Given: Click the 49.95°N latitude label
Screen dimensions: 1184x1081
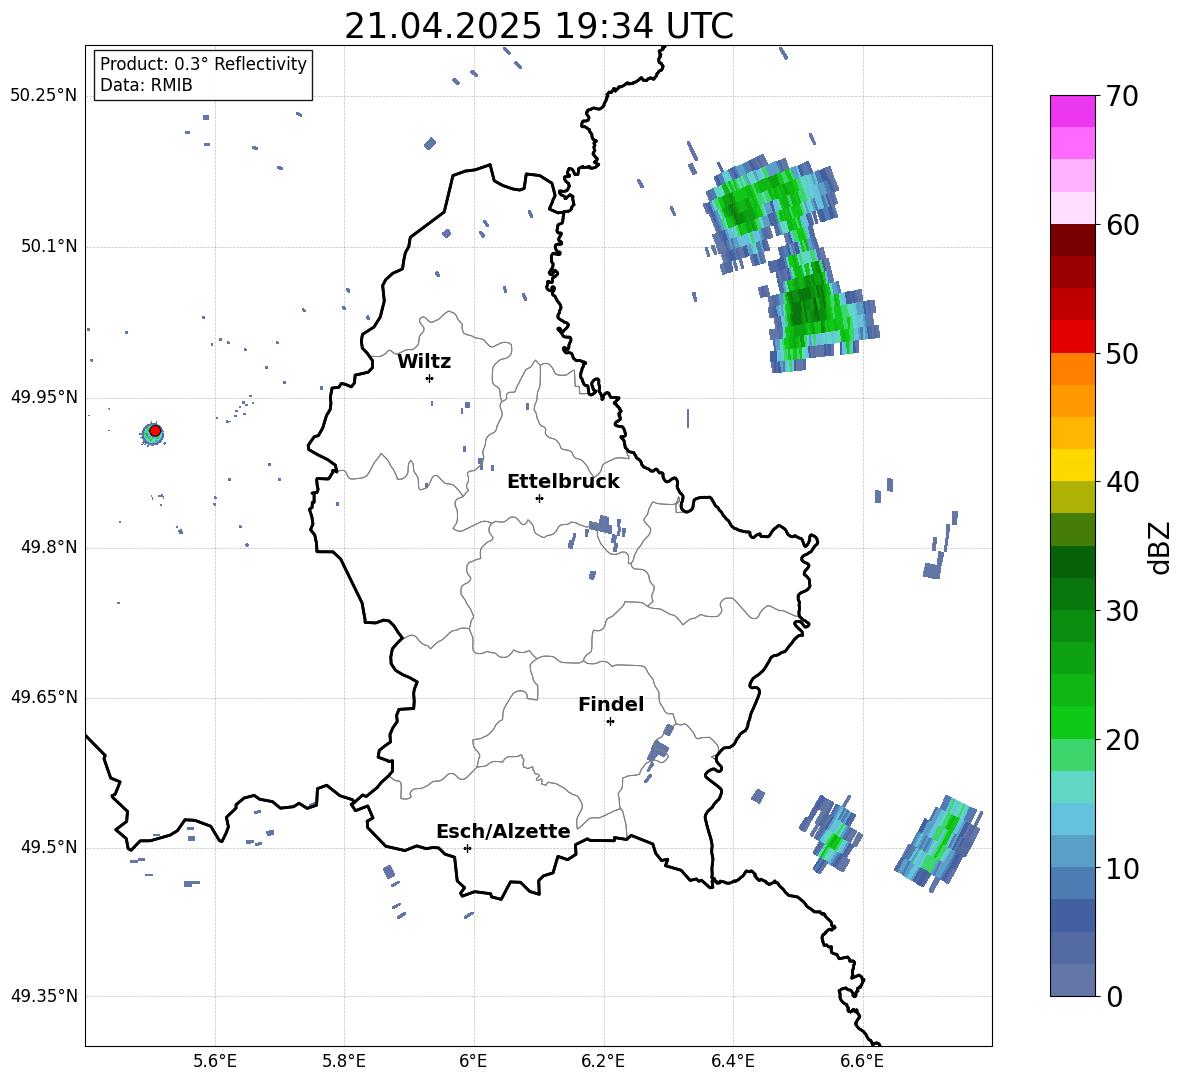Looking at the screenshot, I should pyautogui.click(x=44, y=397).
